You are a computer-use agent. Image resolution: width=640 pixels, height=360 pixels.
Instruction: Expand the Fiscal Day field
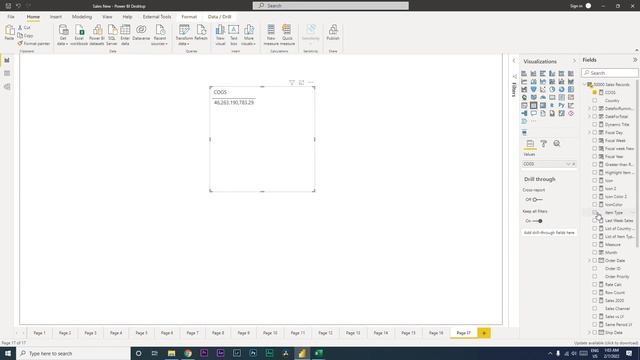point(589,132)
